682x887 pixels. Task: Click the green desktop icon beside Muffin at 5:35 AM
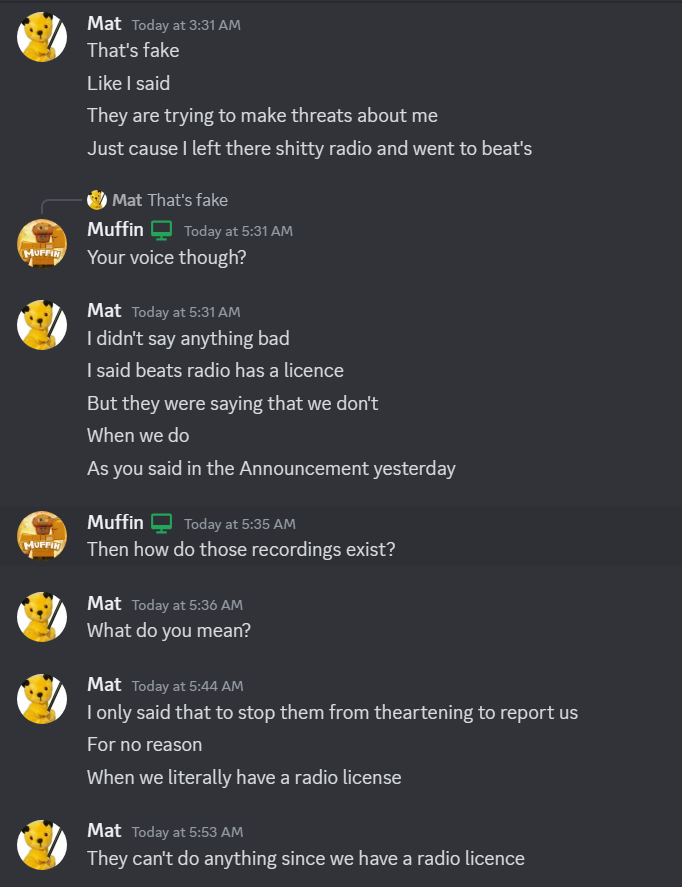(x=162, y=523)
